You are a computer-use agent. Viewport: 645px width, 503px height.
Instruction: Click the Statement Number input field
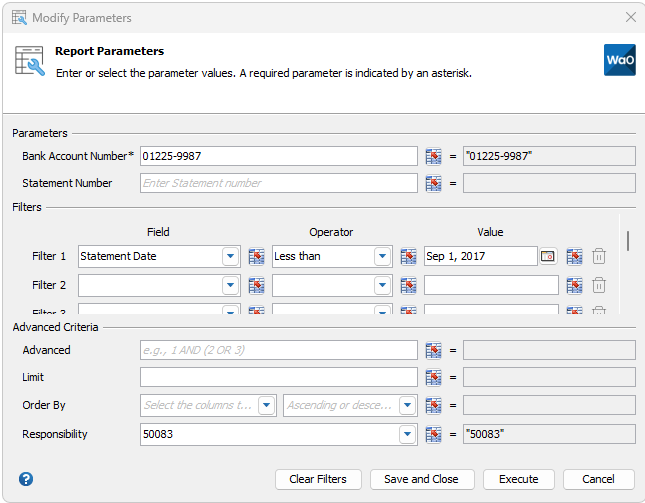278,183
